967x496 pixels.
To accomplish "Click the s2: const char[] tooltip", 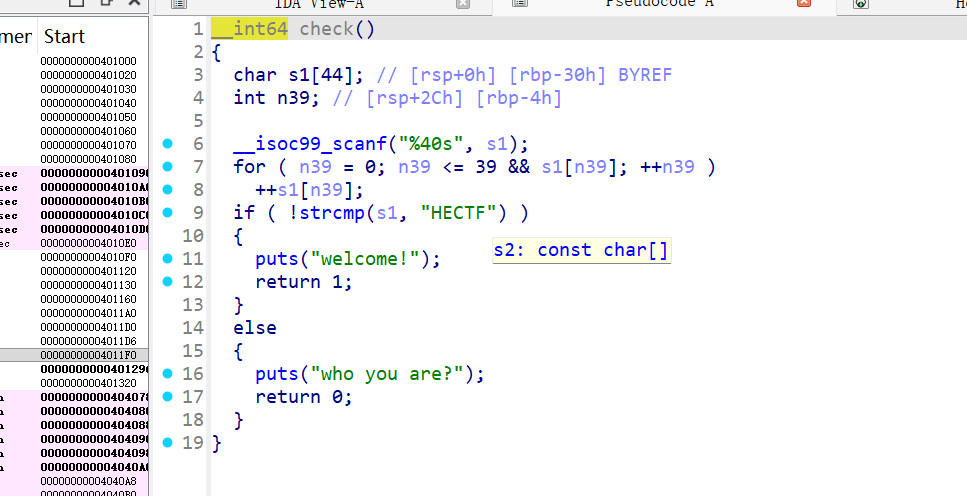I will 582,250.
